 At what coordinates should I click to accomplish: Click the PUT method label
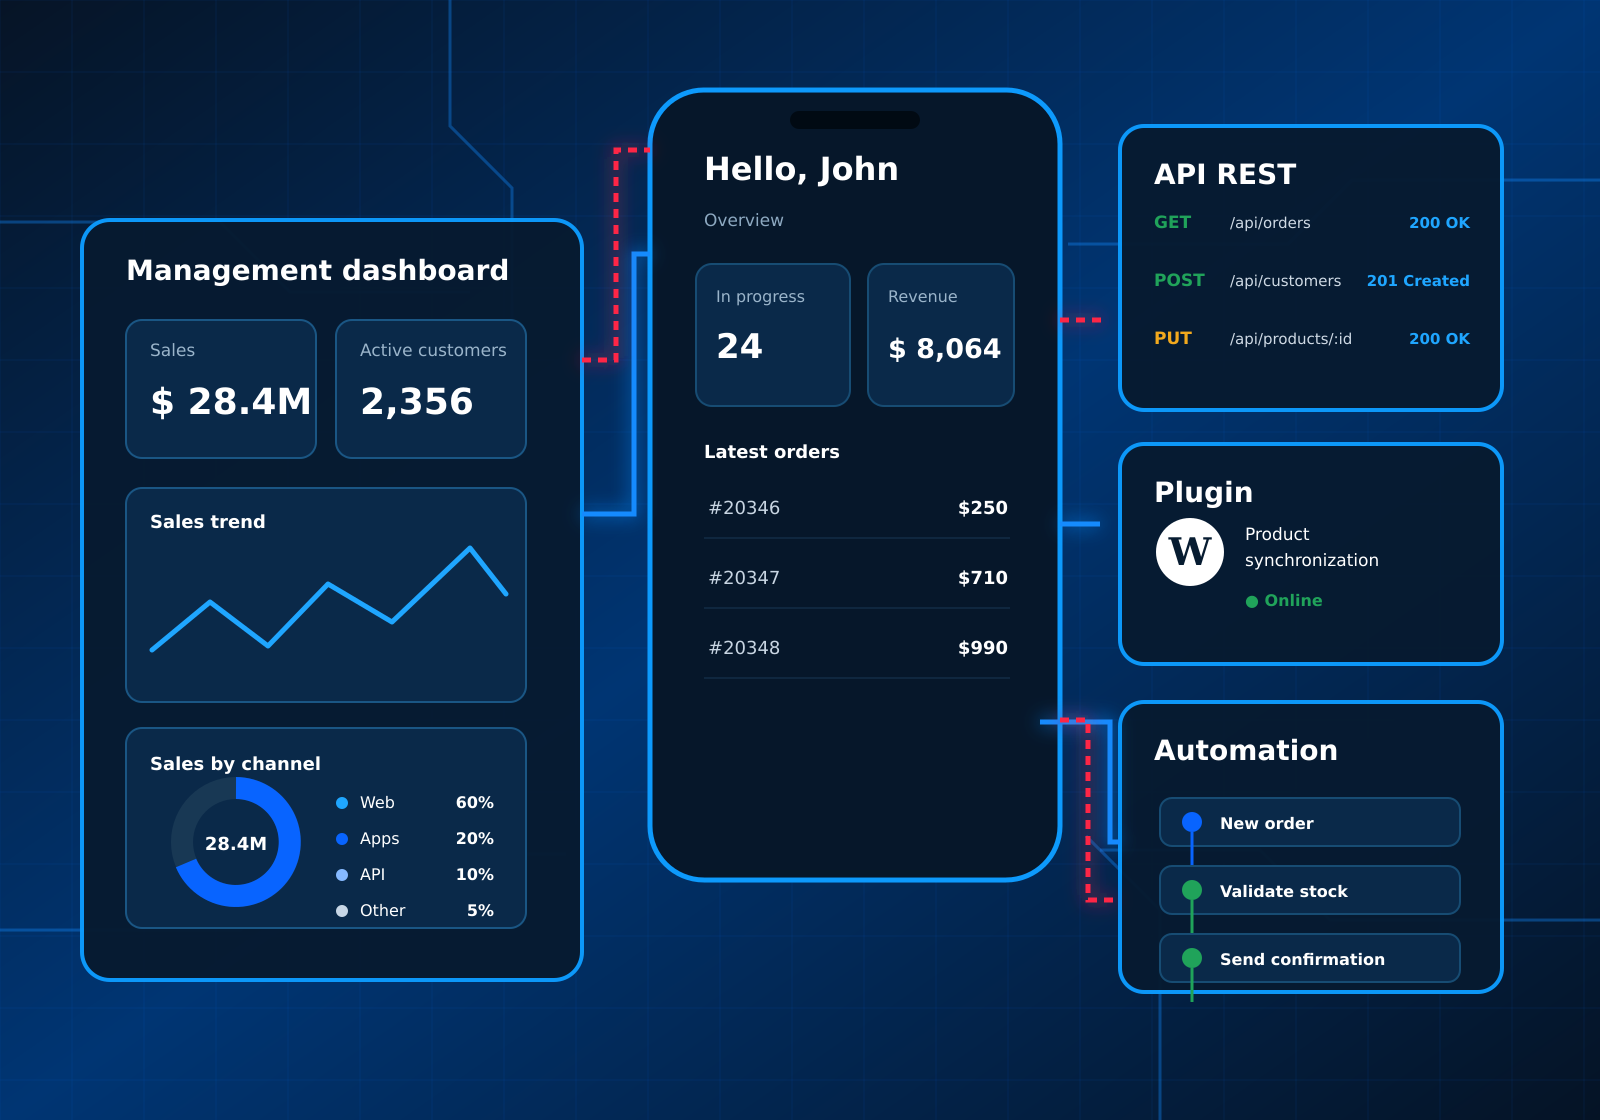point(1173,338)
